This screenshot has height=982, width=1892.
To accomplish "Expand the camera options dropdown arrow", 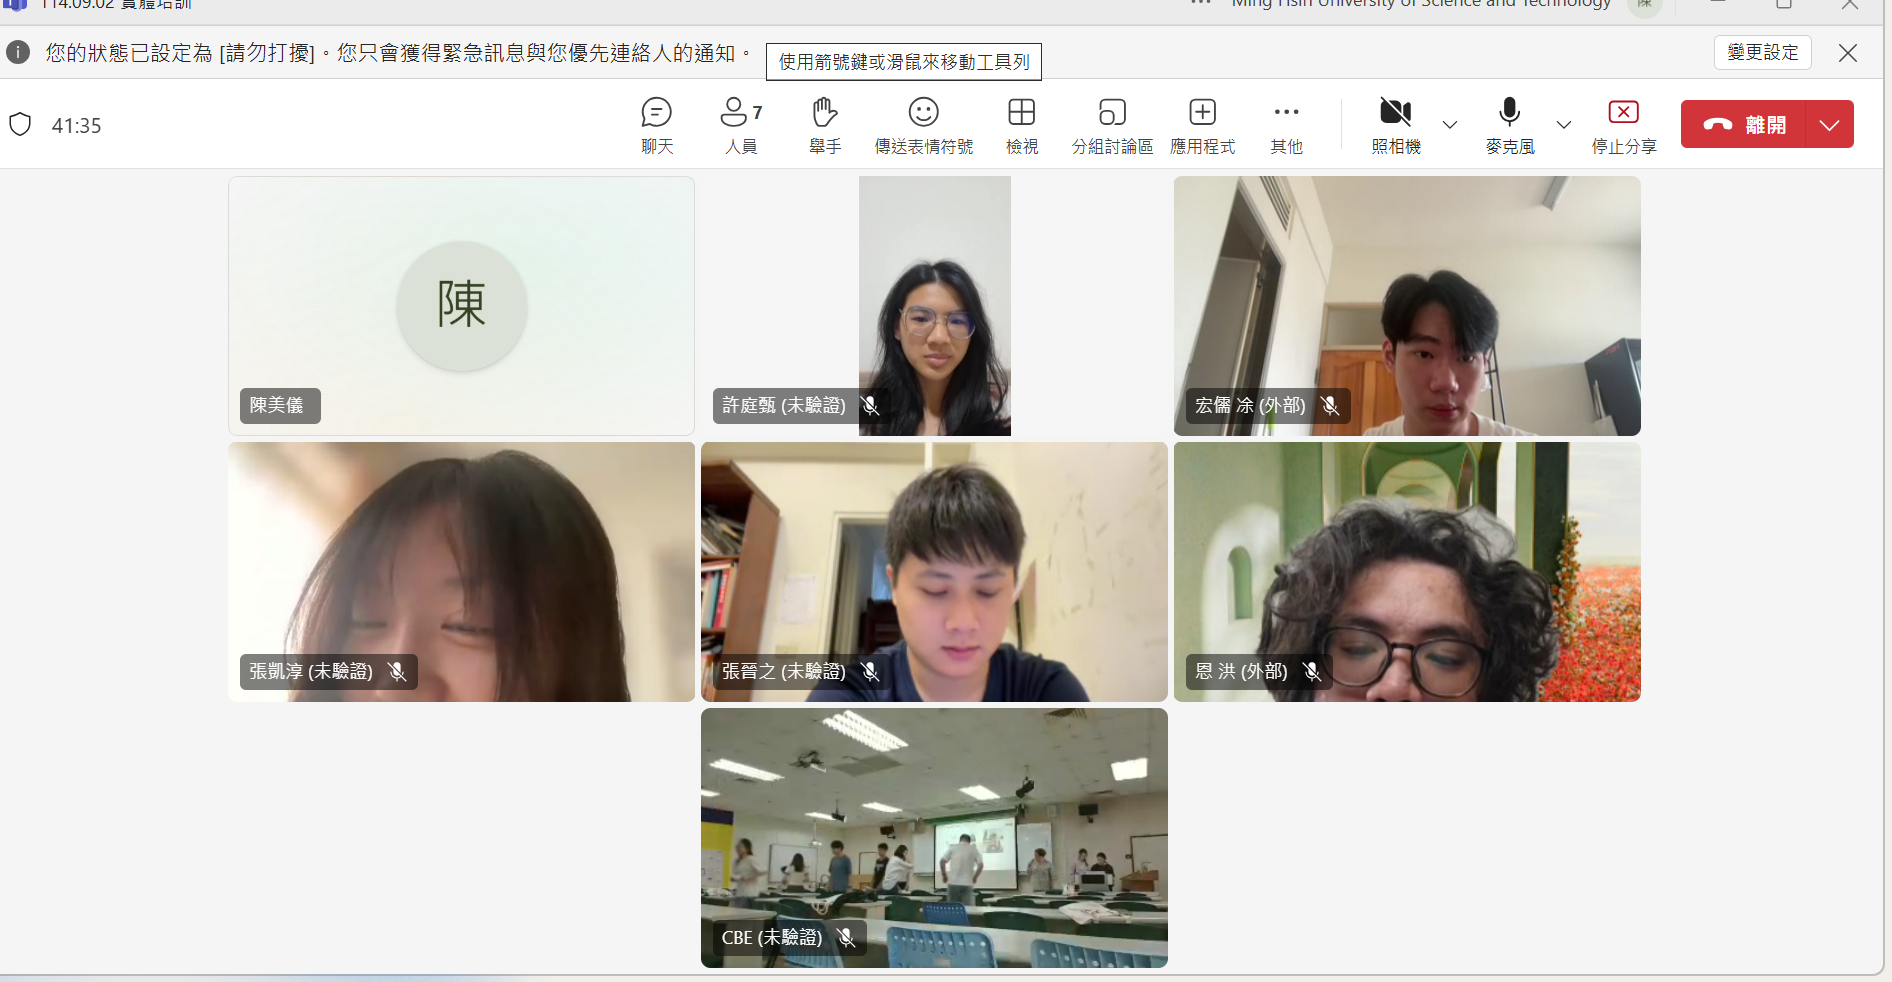I will [1450, 125].
